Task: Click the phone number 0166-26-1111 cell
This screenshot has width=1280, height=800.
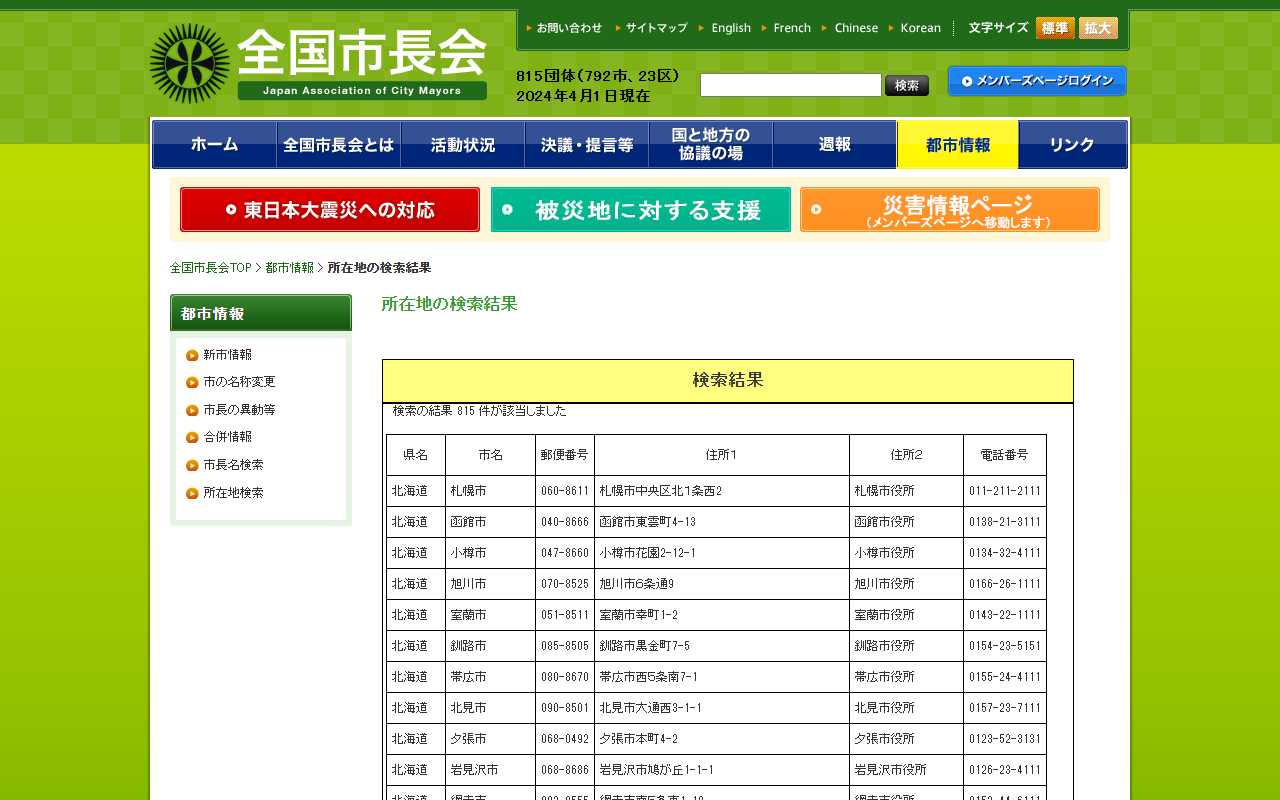Action: pos(1005,584)
